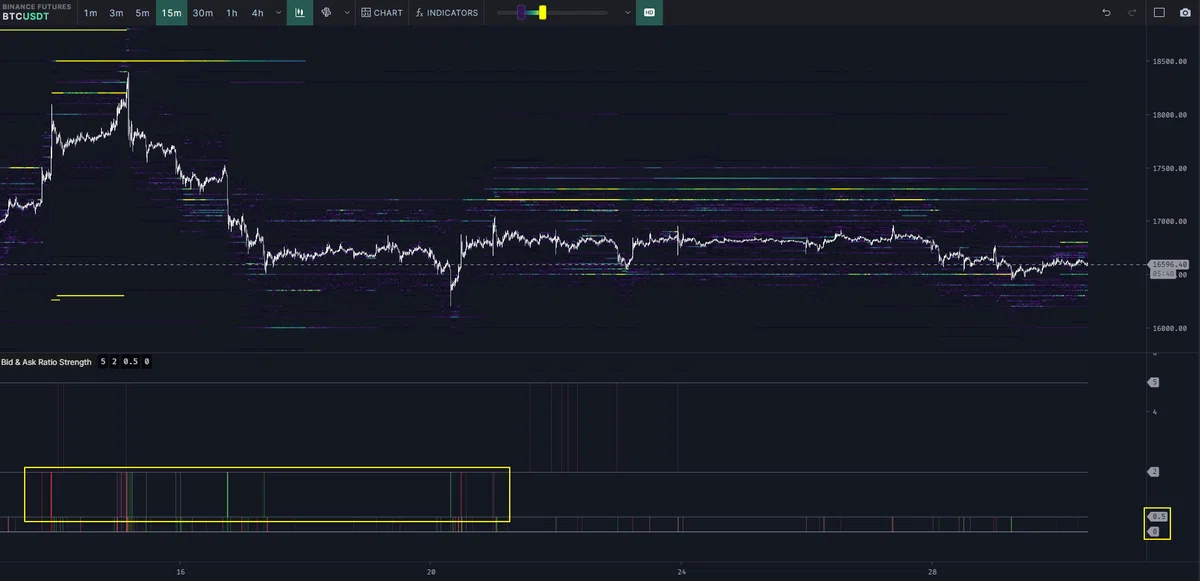Open the CHART layout menu
The width and height of the screenshot is (1200, 581).
[x=382, y=13]
